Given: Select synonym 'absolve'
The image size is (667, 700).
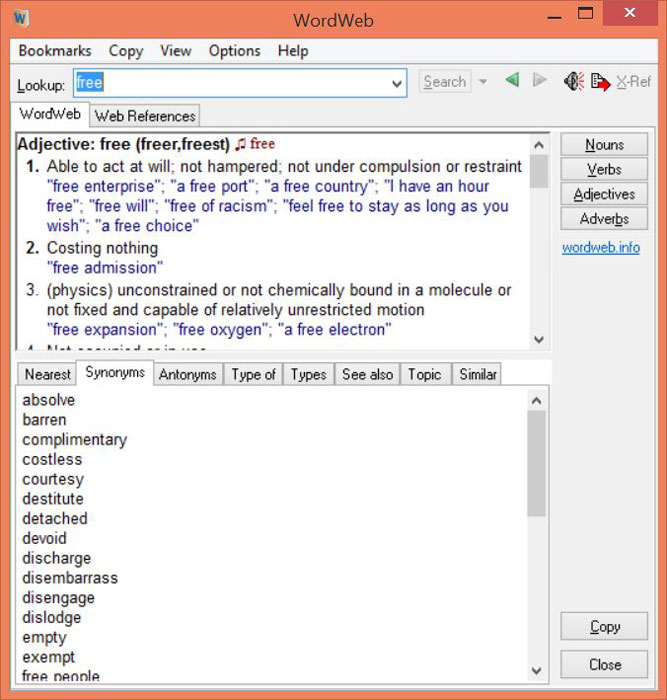Looking at the screenshot, I should point(49,400).
